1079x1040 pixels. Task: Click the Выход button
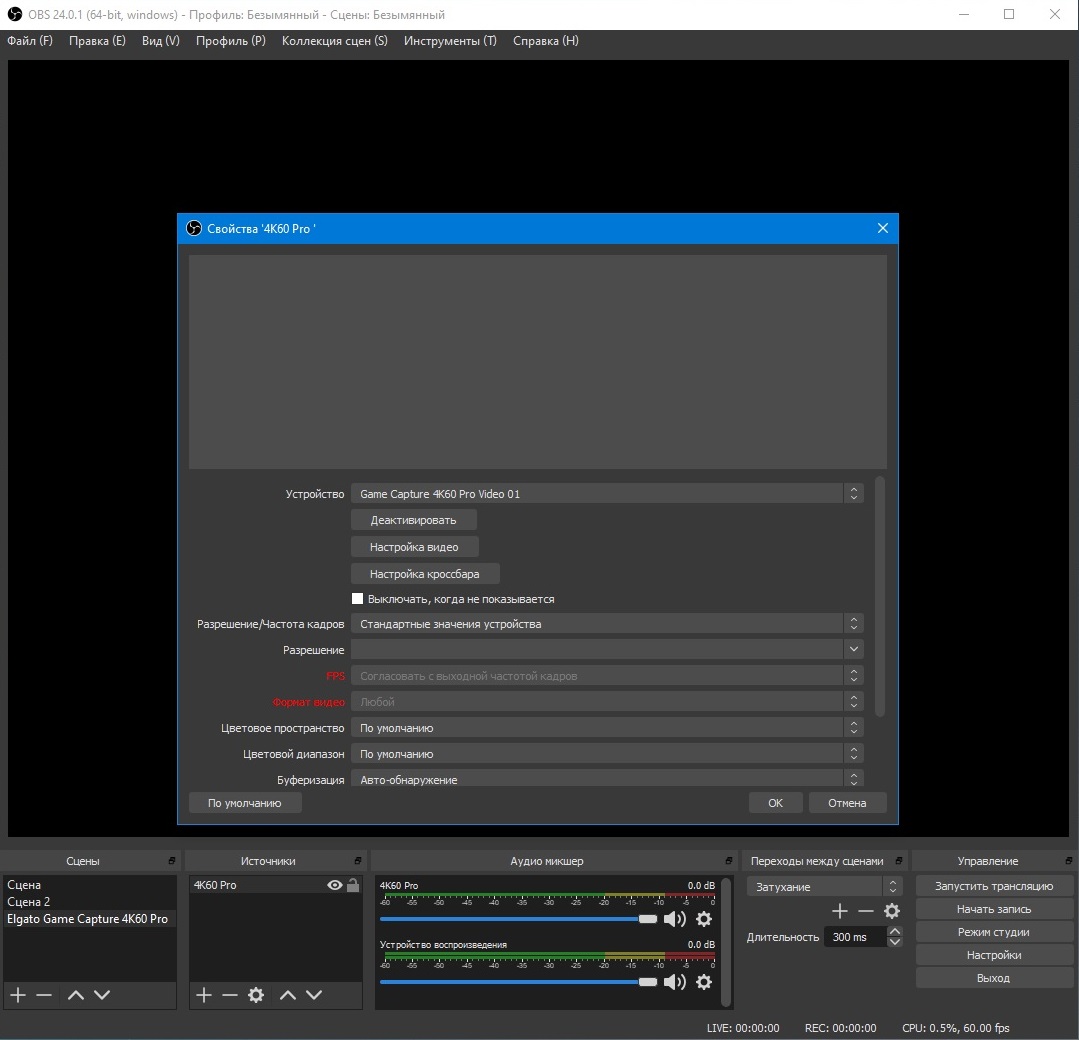pyautogui.click(x=994, y=977)
